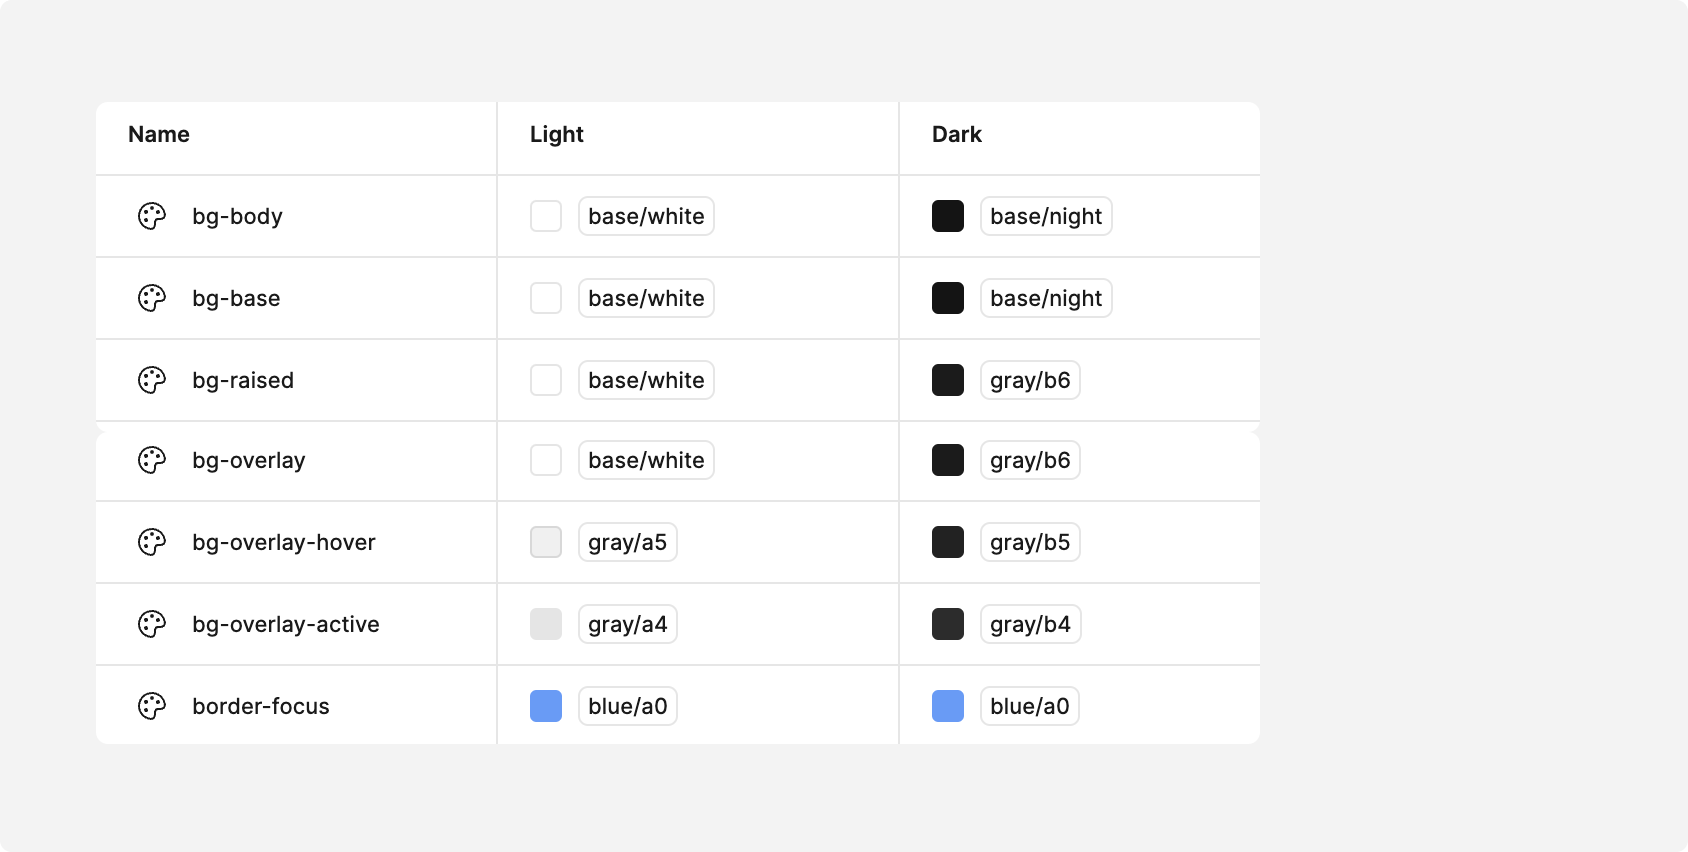Select the gray/a5 token for bg-overlay-hover
Image resolution: width=1688 pixels, height=852 pixels.
coord(627,542)
